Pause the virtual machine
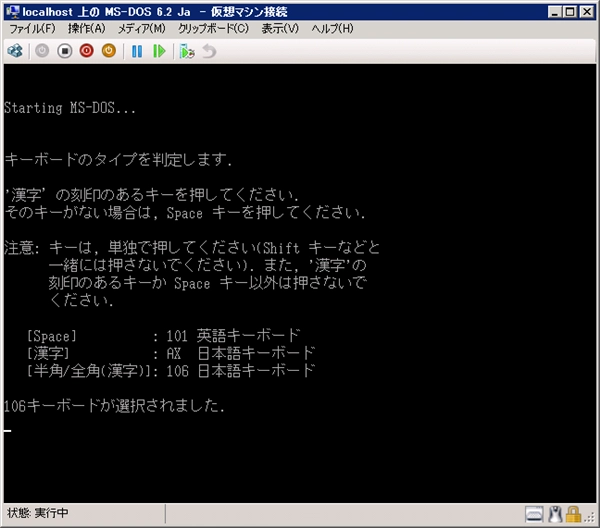This screenshot has height=528, width=600. [137, 51]
